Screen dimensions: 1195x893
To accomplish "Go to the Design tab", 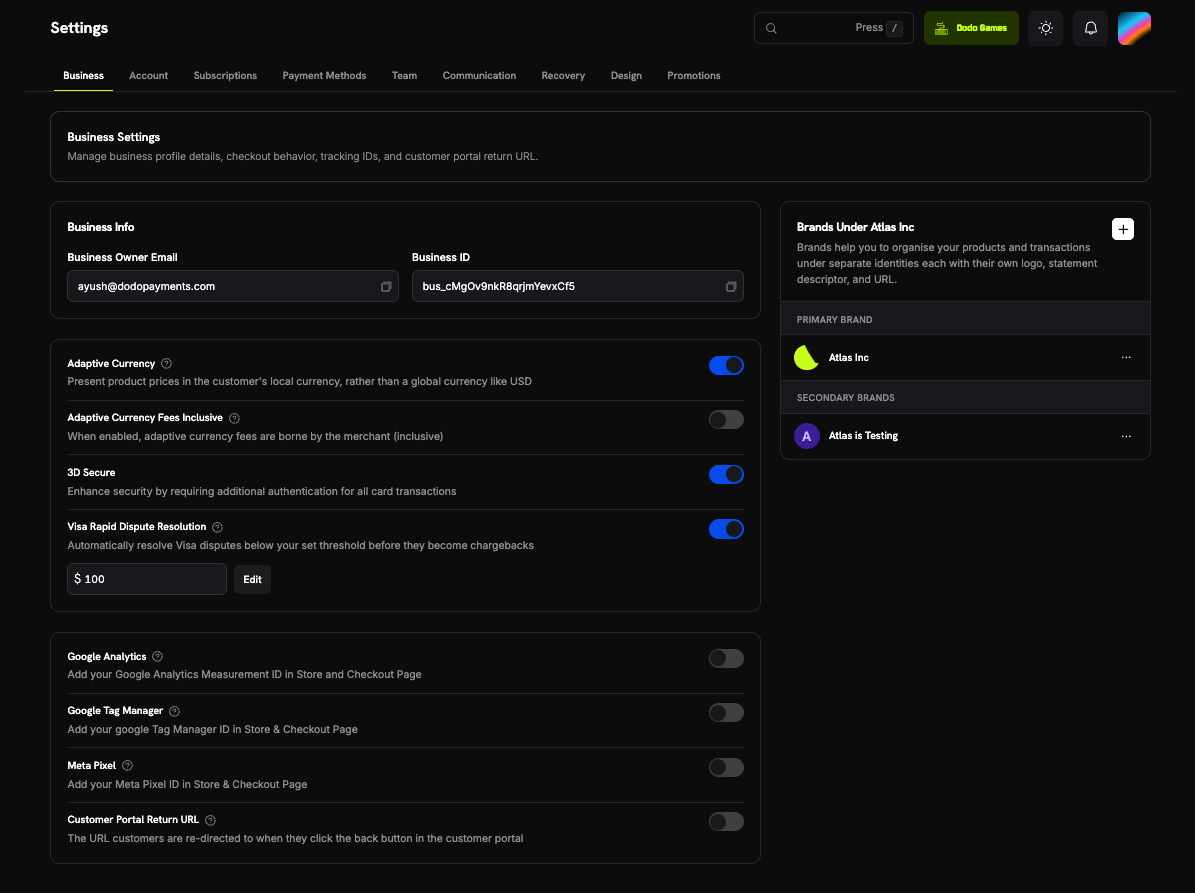I will (626, 75).
